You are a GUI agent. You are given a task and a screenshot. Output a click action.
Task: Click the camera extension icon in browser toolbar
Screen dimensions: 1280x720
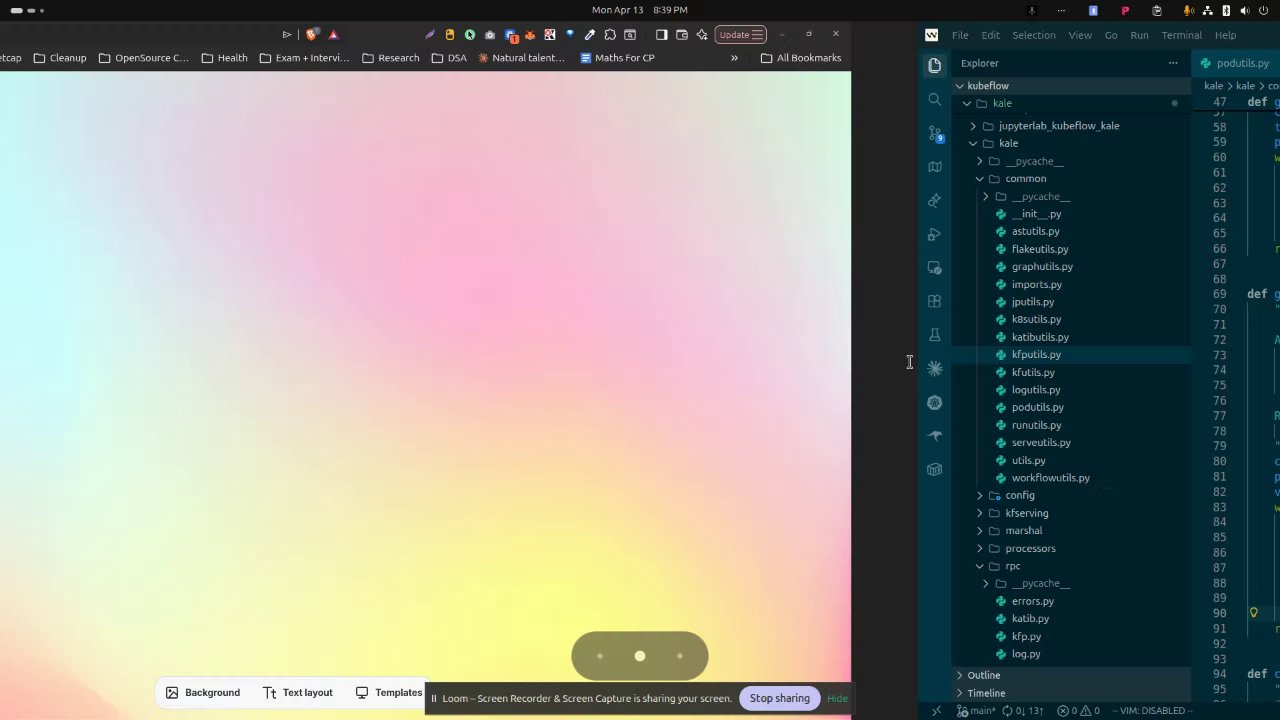pos(490,34)
